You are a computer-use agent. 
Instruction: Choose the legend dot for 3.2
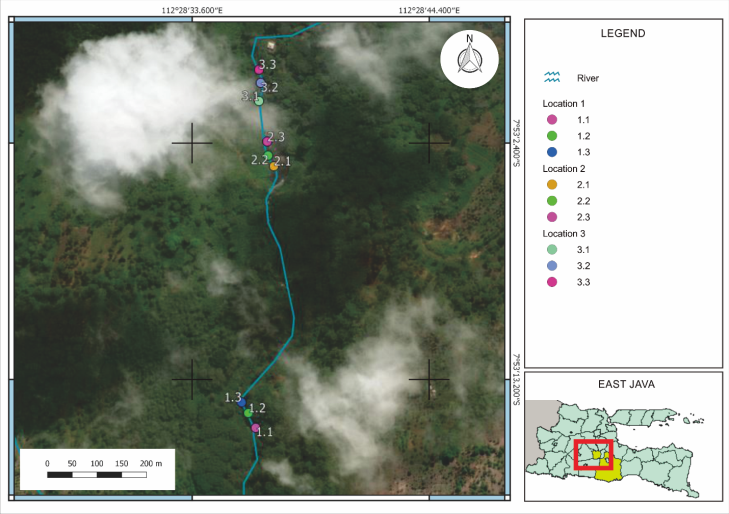[x=552, y=264]
